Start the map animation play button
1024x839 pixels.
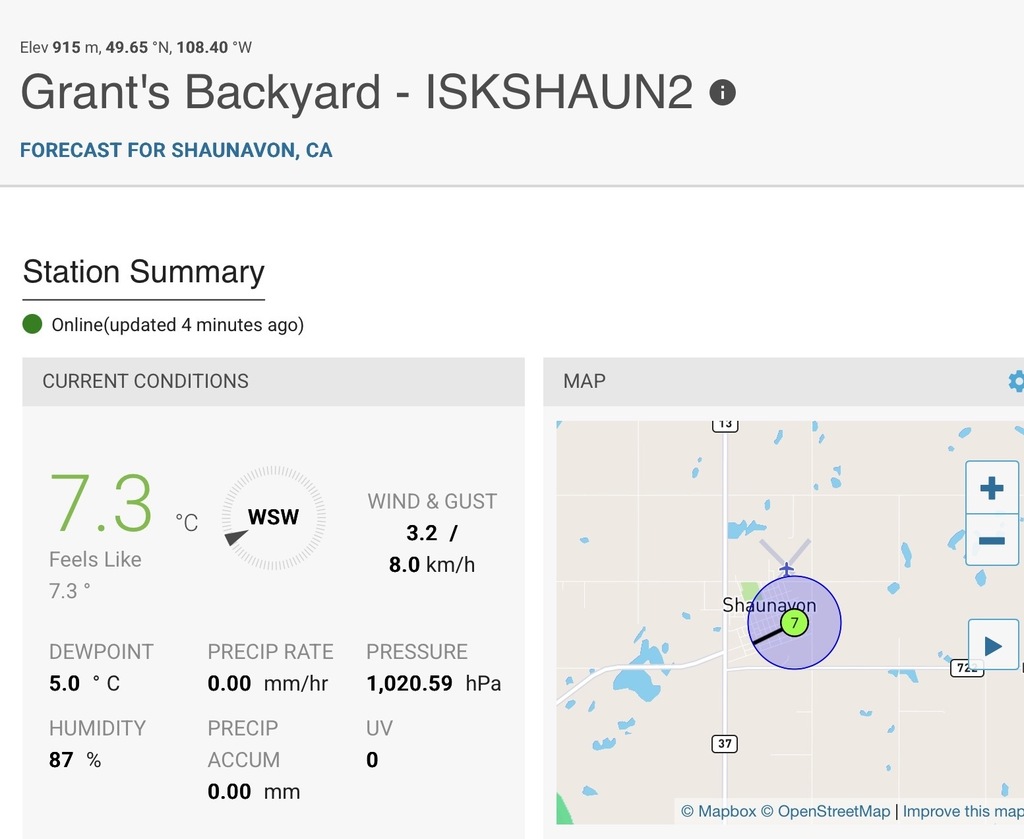click(x=993, y=645)
